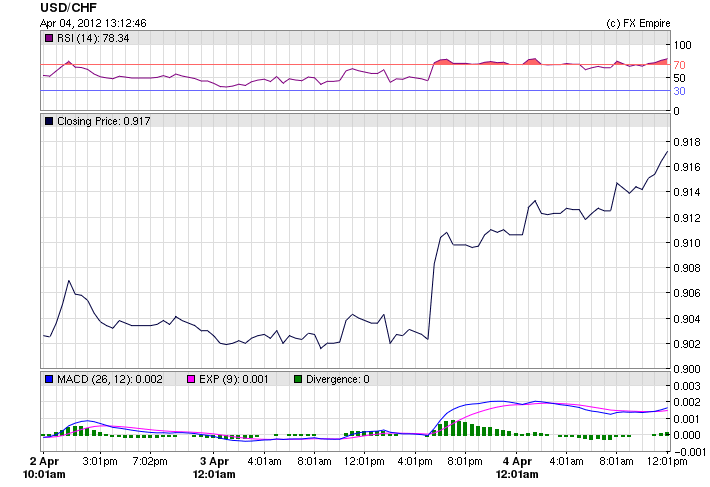This screenshot has width=710, height=487.
Task: Click the 0.918 price axis label
Action: [687, 142]
